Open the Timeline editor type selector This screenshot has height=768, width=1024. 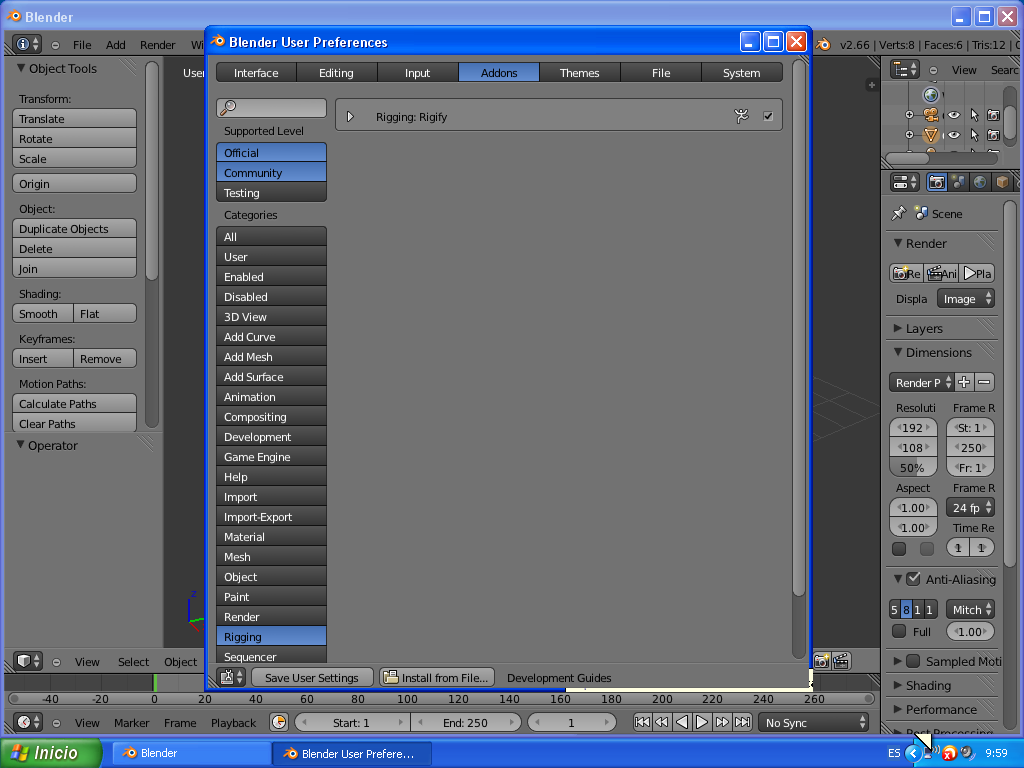pyautogui.click(x=28, y=722)
